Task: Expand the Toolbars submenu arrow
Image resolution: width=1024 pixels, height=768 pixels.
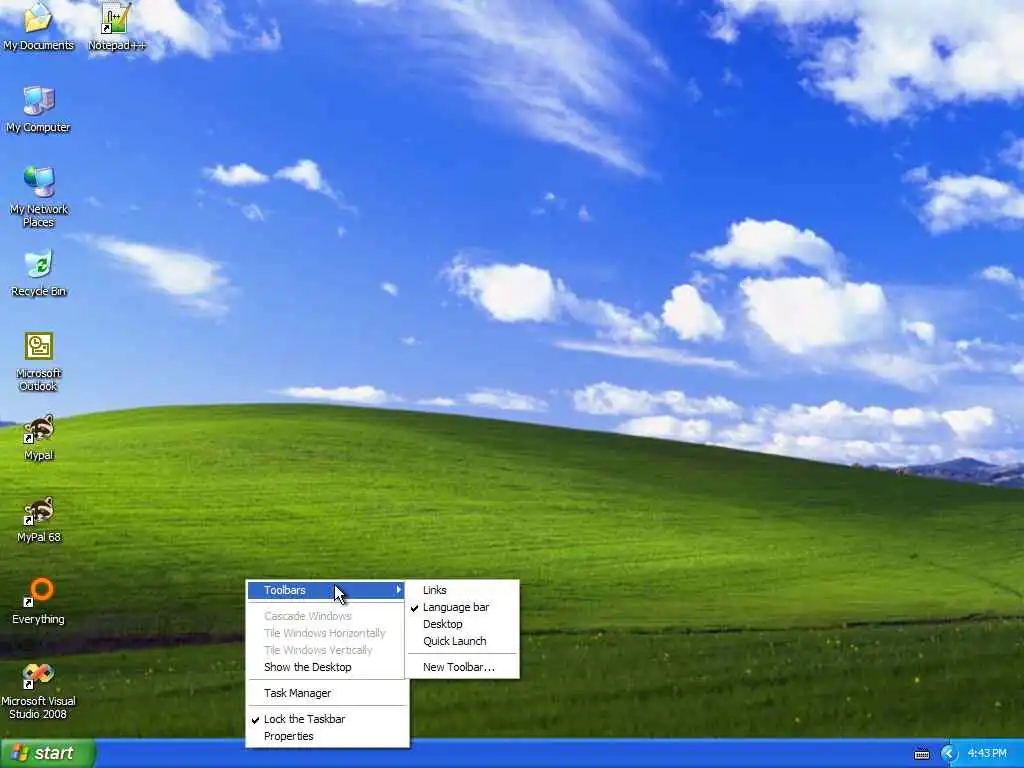Action: pos(398,590)
